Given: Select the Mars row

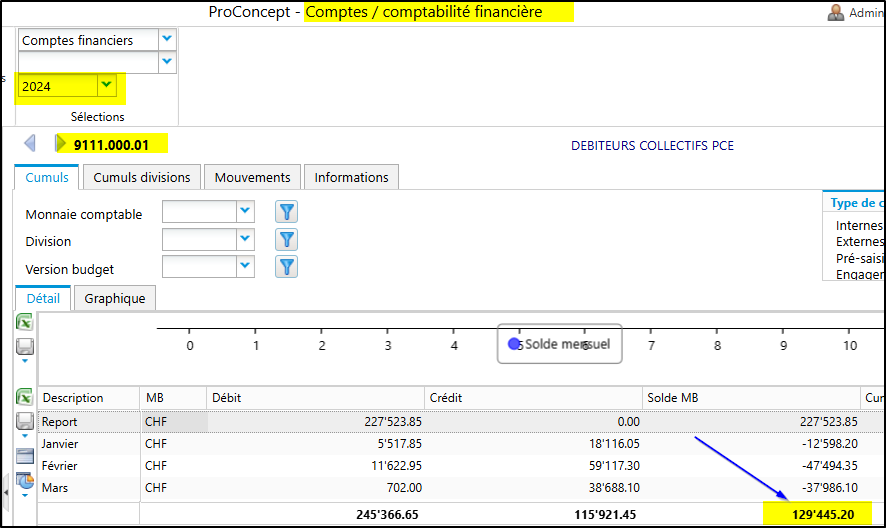Looking at the screenshot, I should click(x=461, y=488).
